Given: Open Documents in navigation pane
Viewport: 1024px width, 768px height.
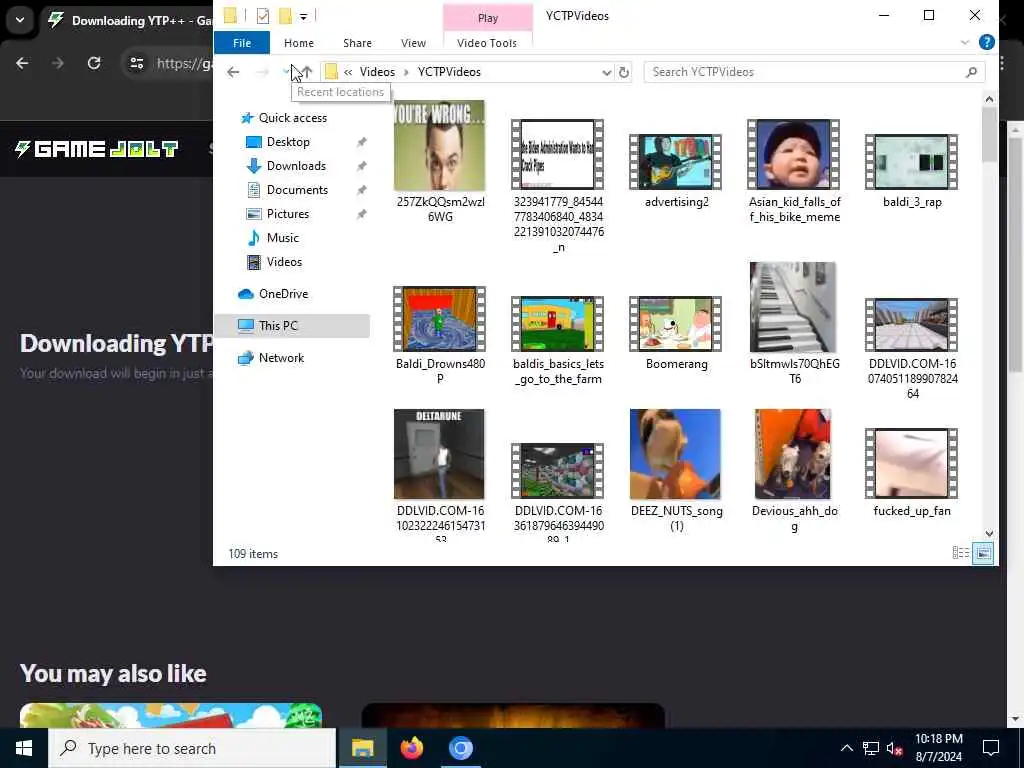Looking at the screenshot, I should 296,190.
